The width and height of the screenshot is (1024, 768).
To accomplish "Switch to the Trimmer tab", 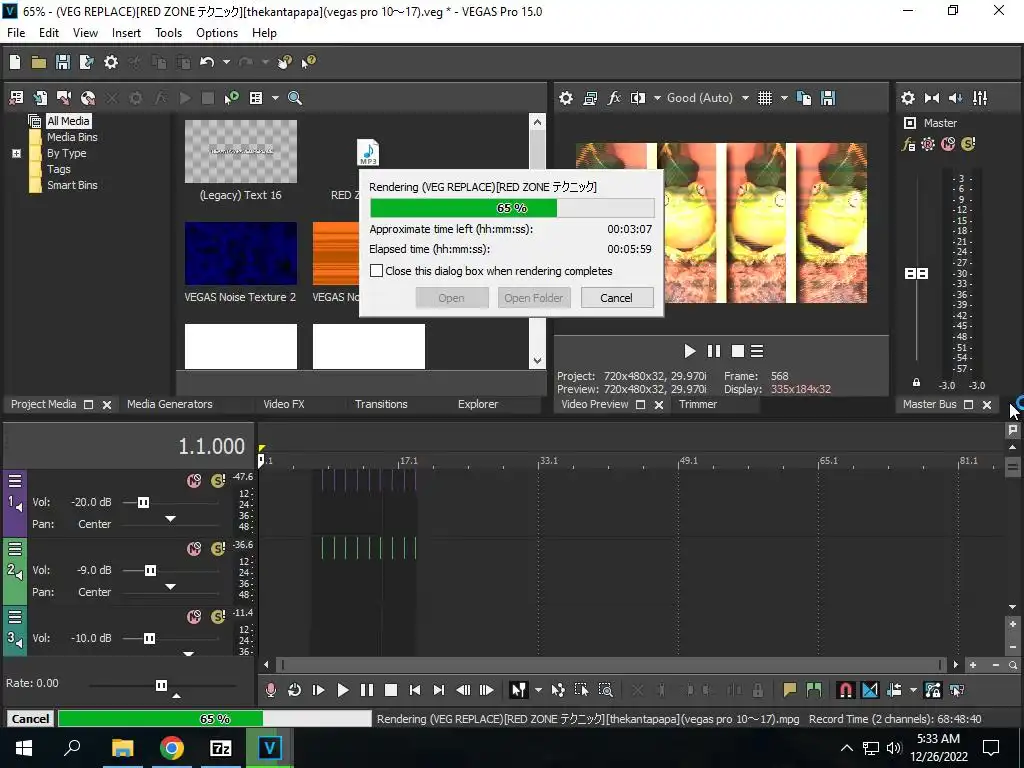I will pos(698,404).
